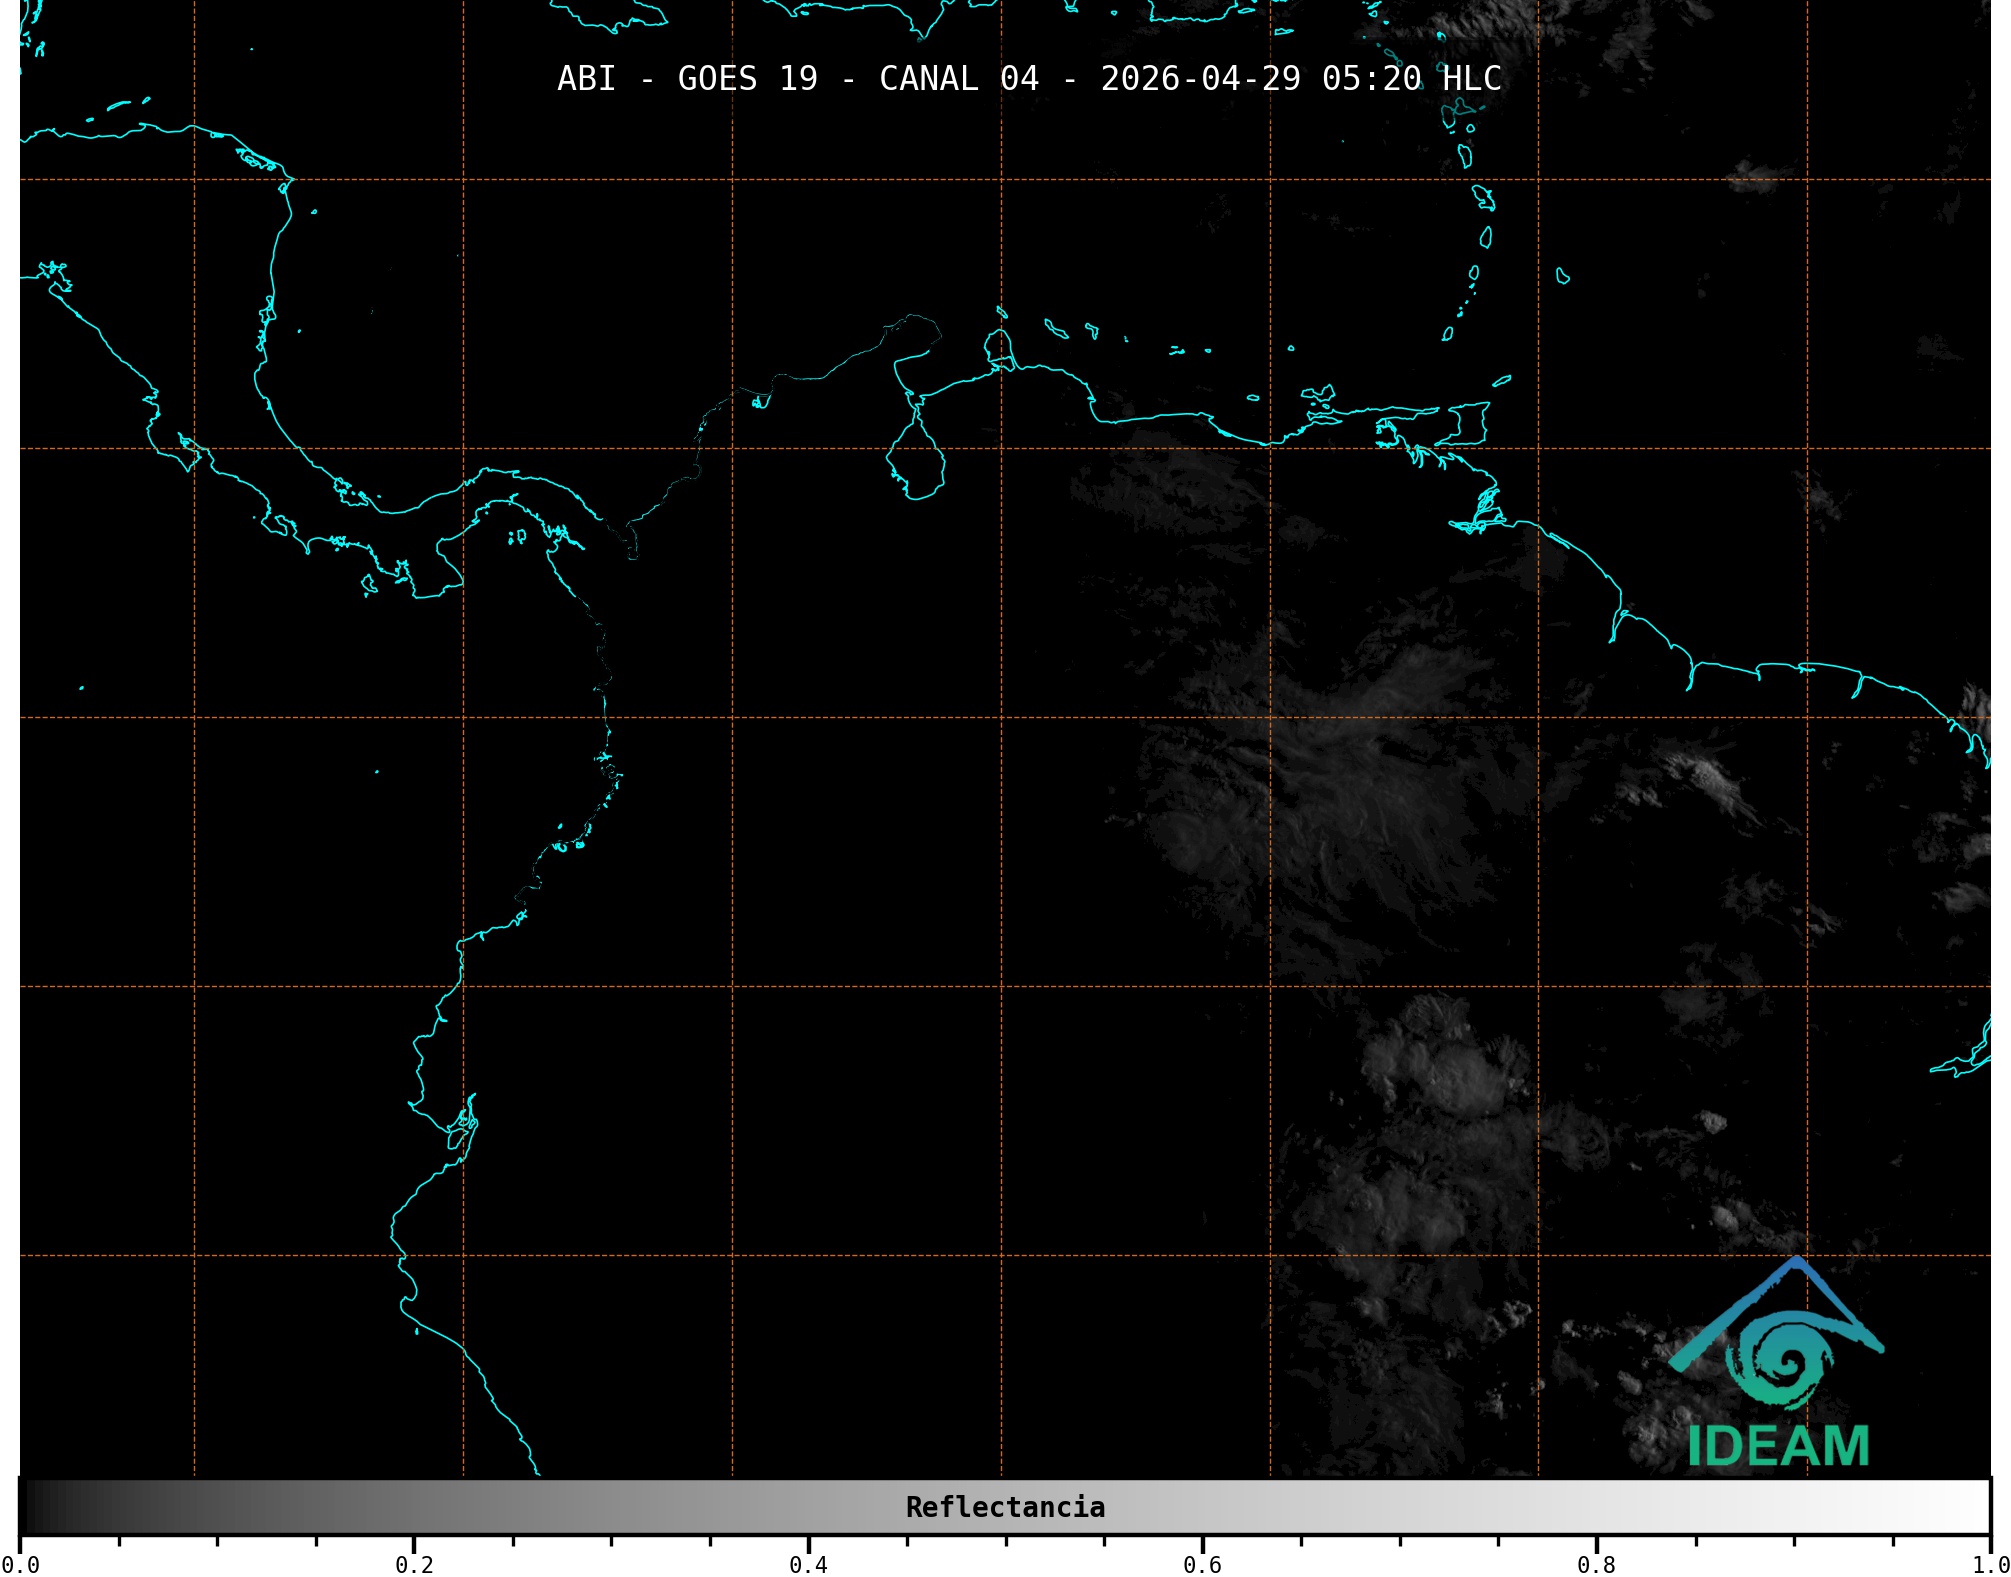Click the Reflectancia colorbar label
The width and height of the screenshot is (2011, 1577).
coord(1005,1507)
